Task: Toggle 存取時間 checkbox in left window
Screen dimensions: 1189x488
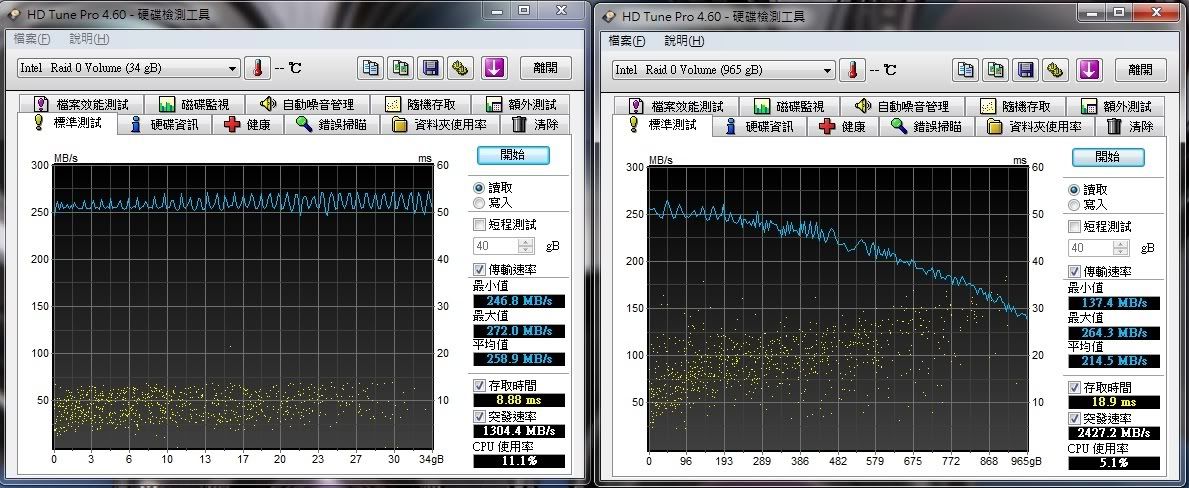Action: 478,386
